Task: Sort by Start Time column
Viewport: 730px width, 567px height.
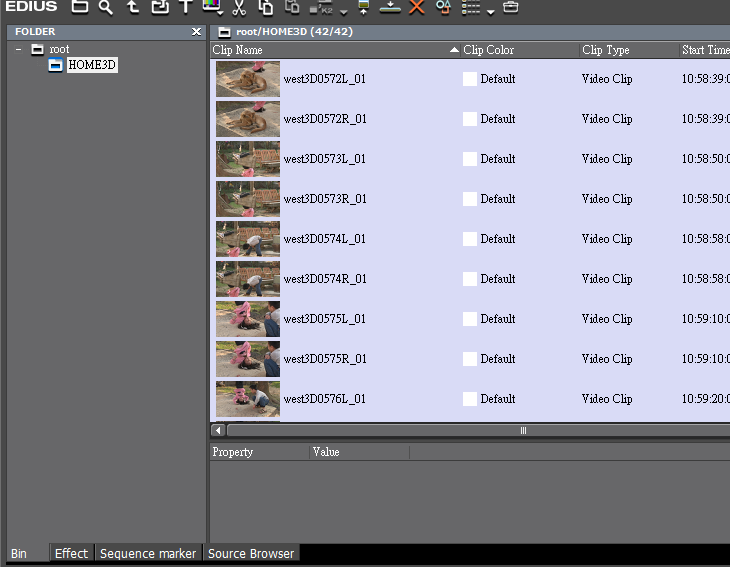Action: point(706,50)
